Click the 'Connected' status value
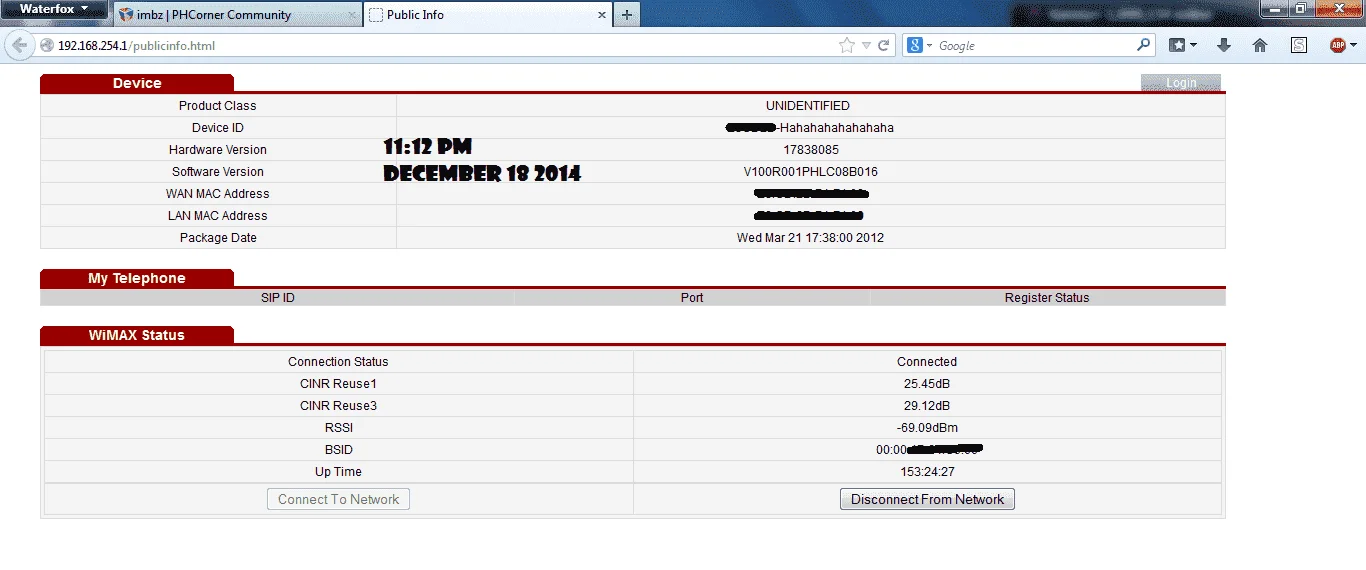Screen dimensions: 1366x570 [927, 362]
